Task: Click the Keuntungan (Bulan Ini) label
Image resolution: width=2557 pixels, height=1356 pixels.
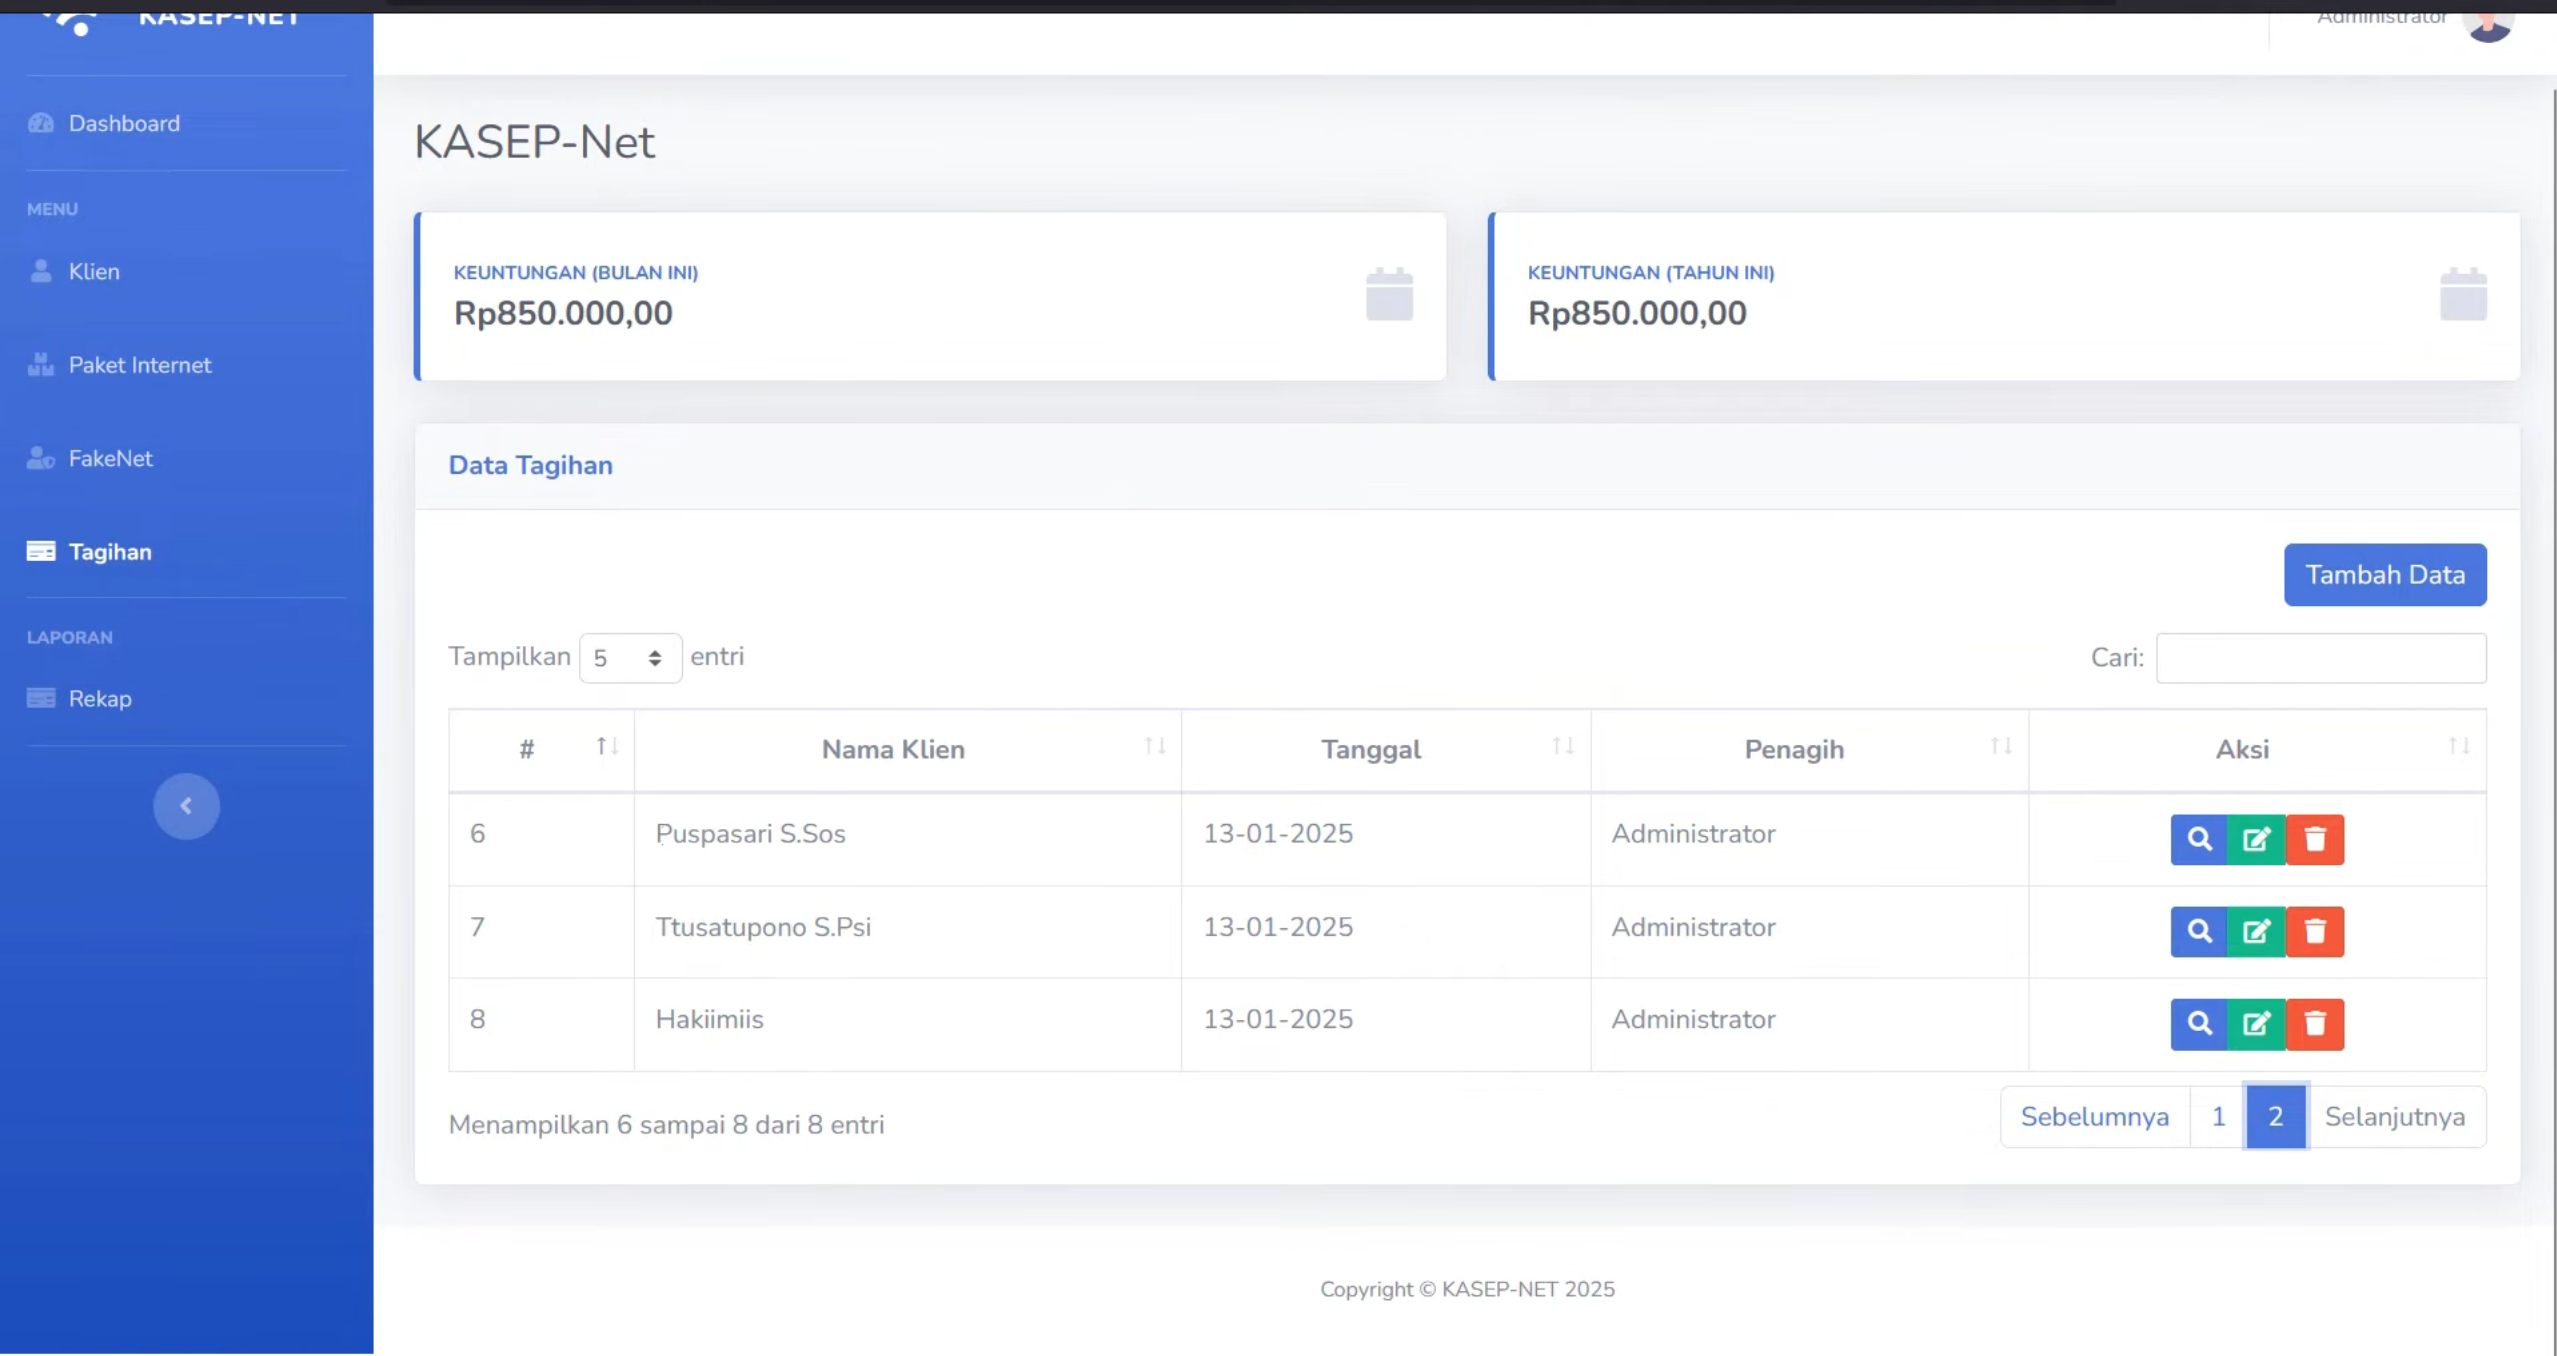Action: [x=576, y=272]
